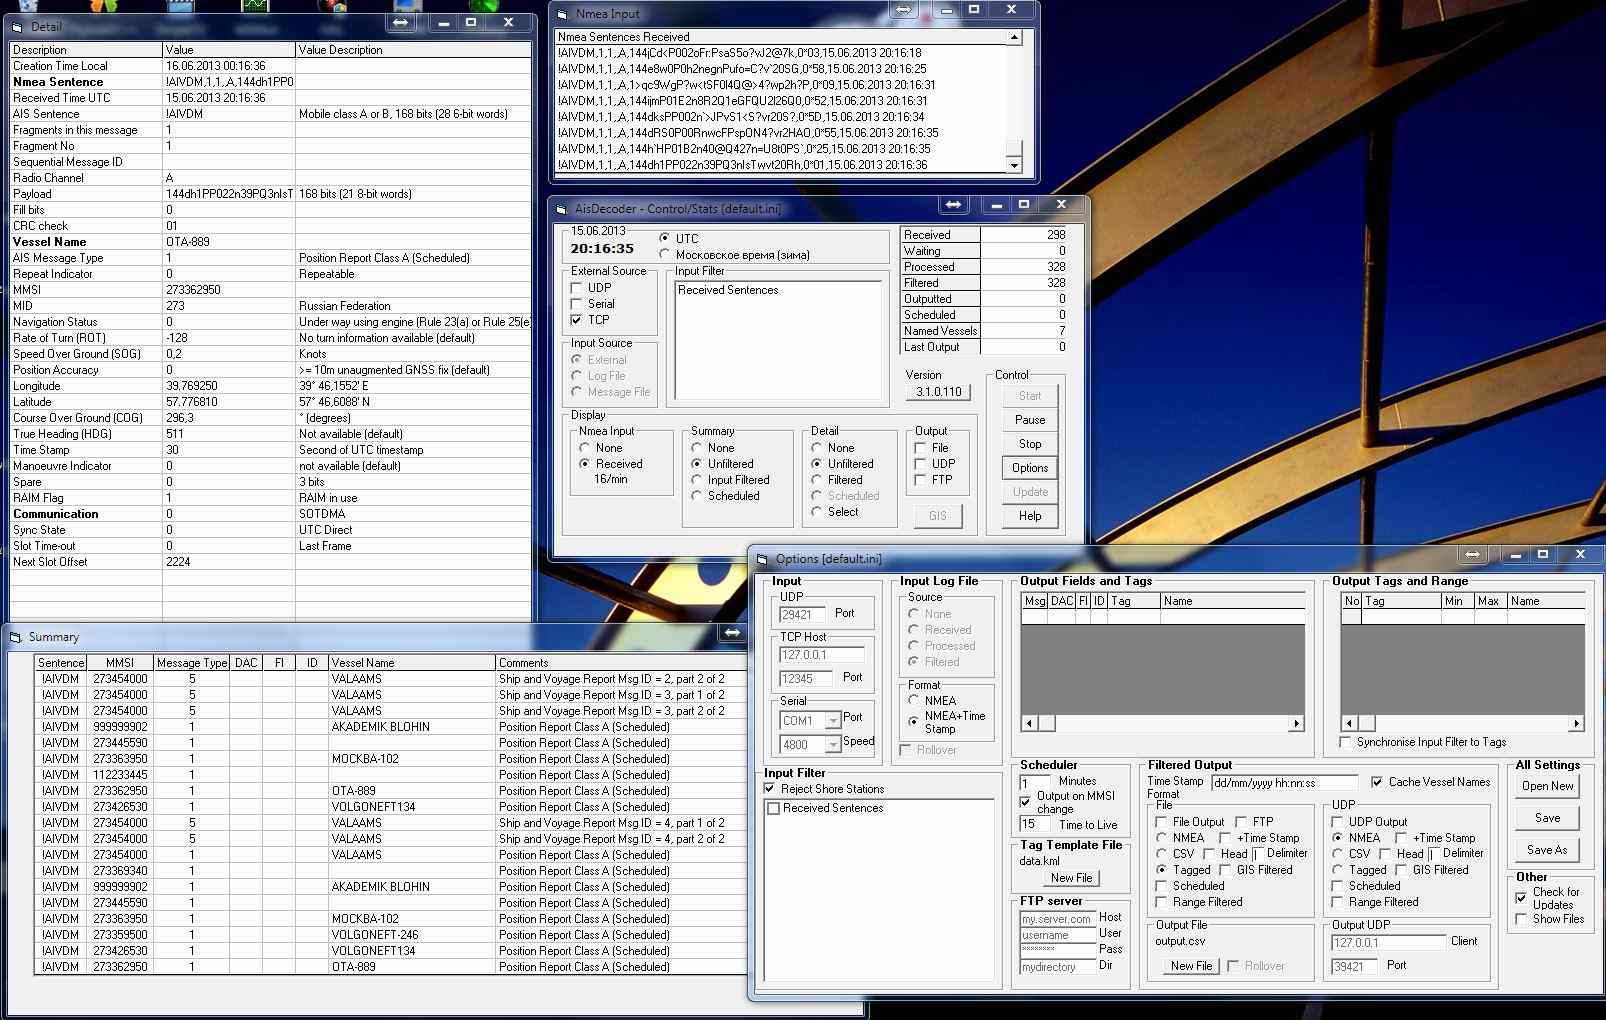Select the UTC time radio button

(x=664, y=238)
